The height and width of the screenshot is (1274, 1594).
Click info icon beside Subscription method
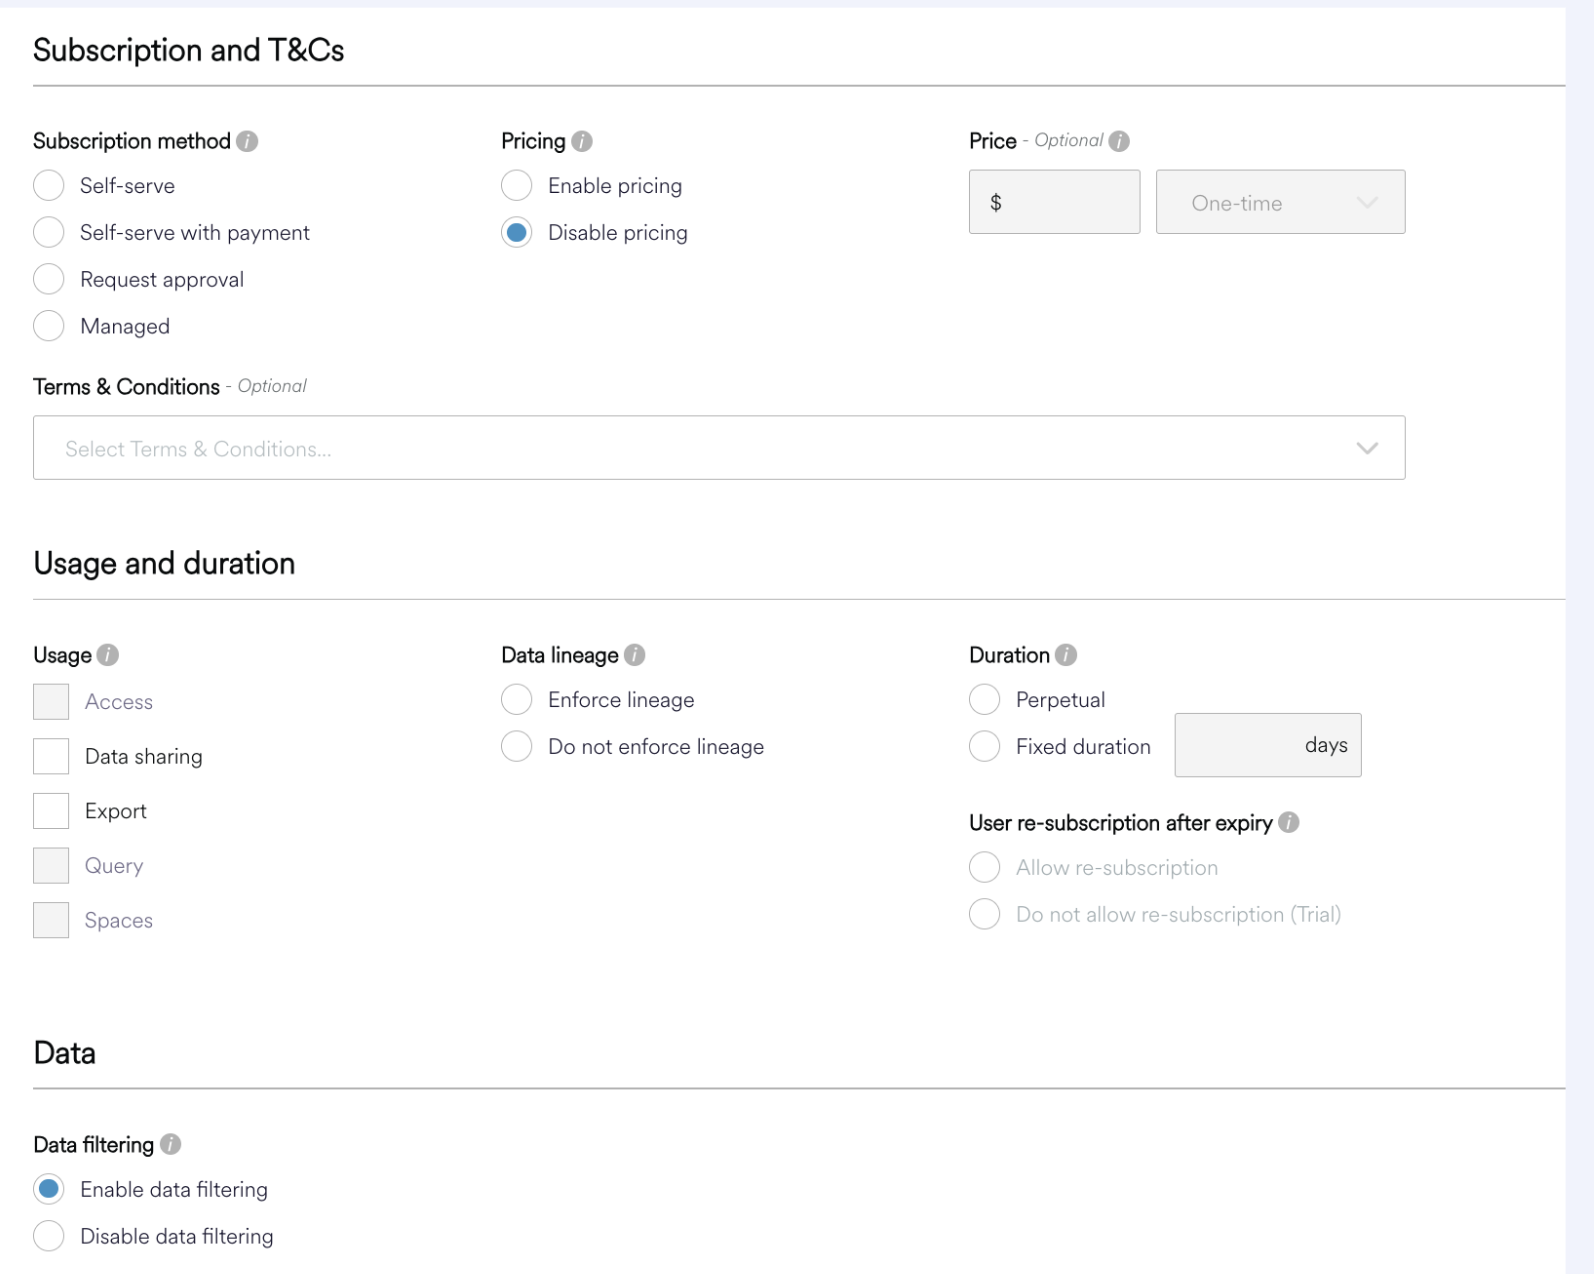[247, 142]
